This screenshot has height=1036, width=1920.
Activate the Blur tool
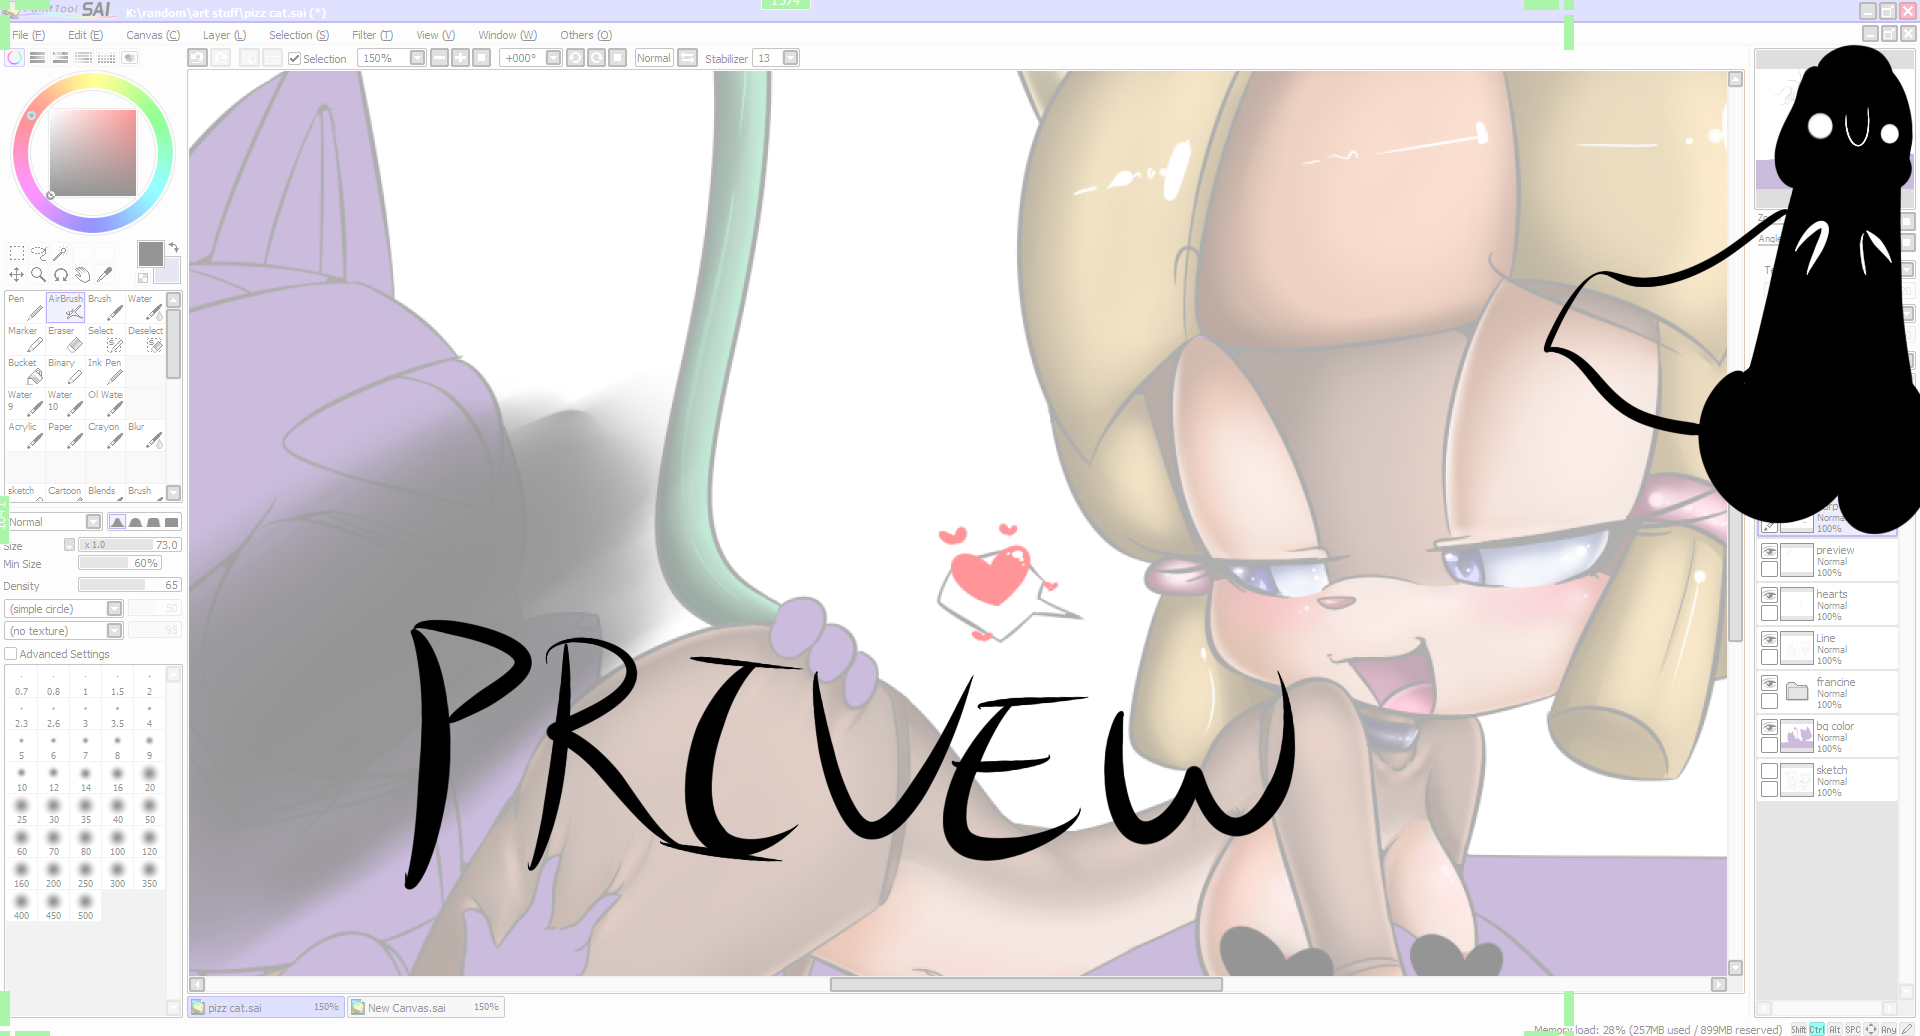(145, 435)
